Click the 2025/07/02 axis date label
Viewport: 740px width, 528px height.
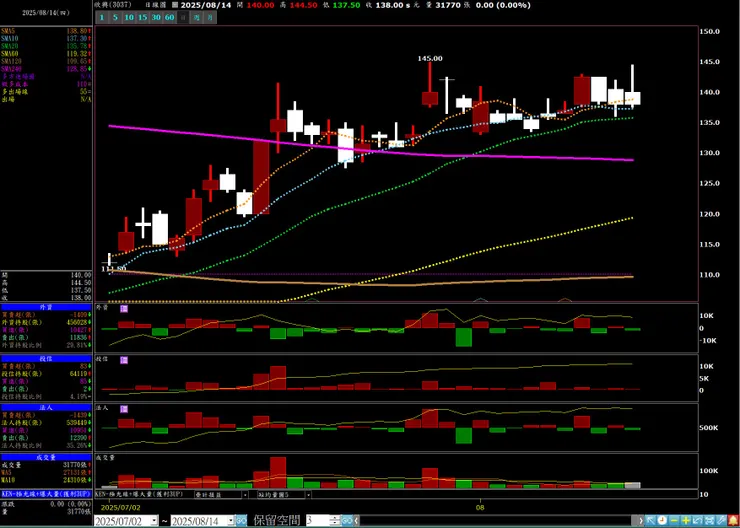coord(120,508)
